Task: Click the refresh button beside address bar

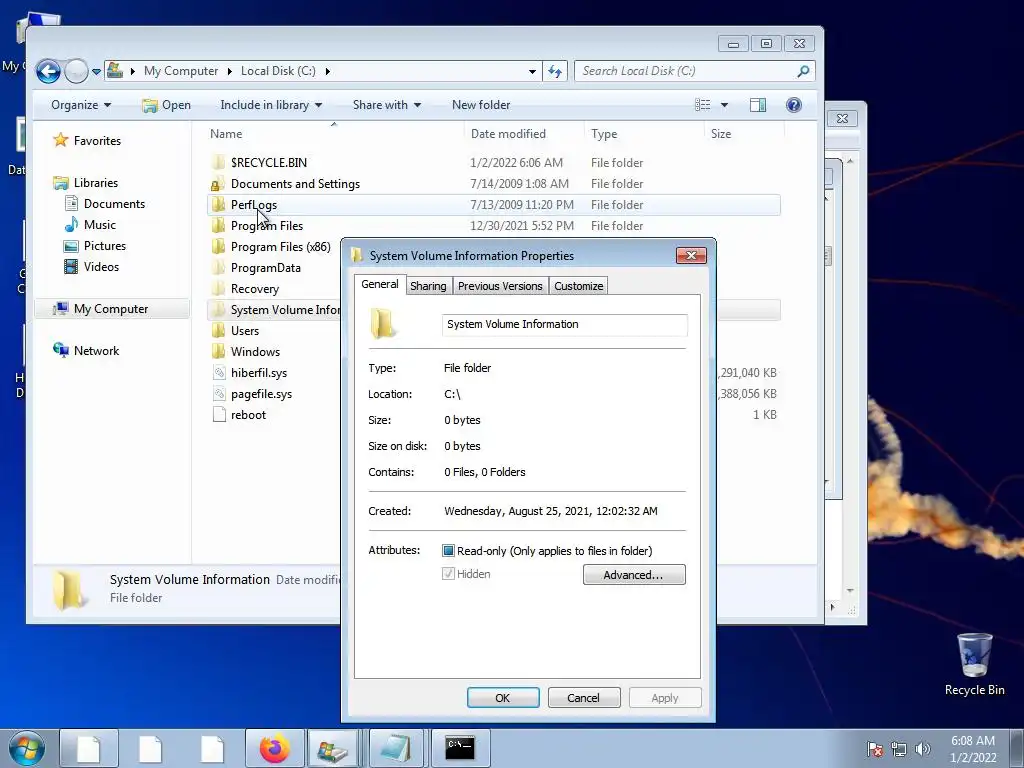Action: pos(555,71)
